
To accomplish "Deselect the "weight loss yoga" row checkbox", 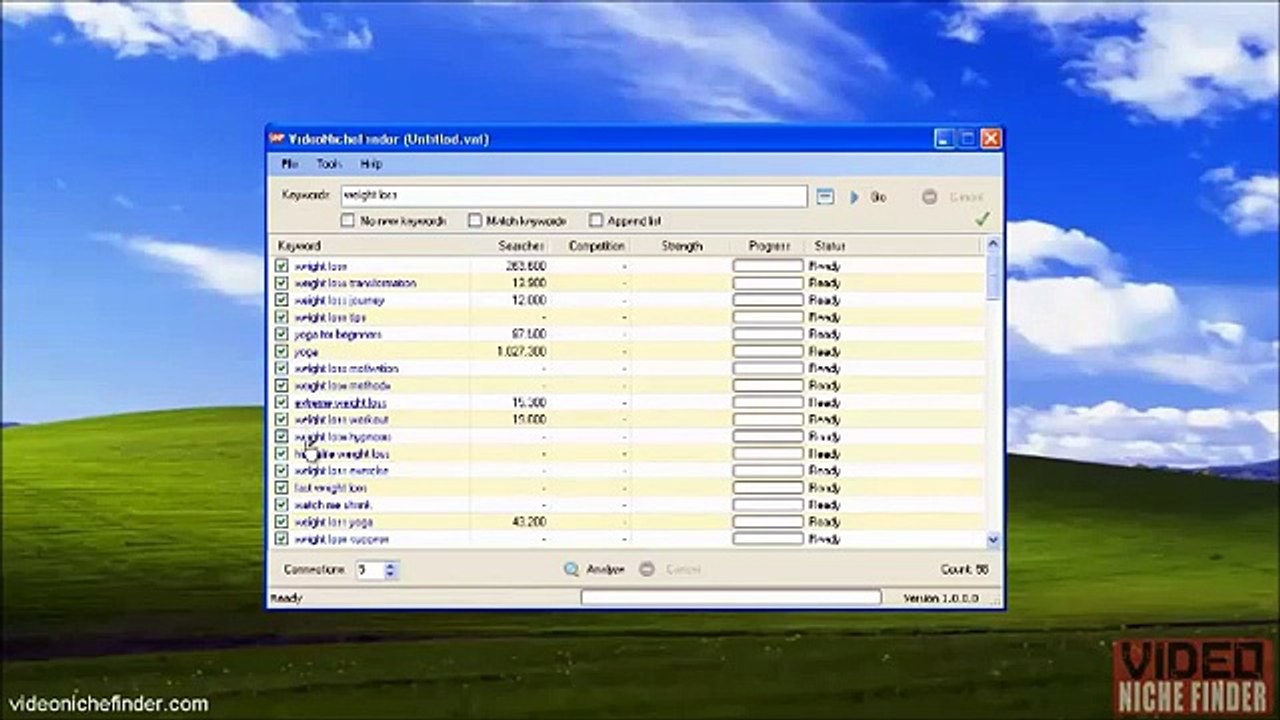I will [x=281, y=522].
